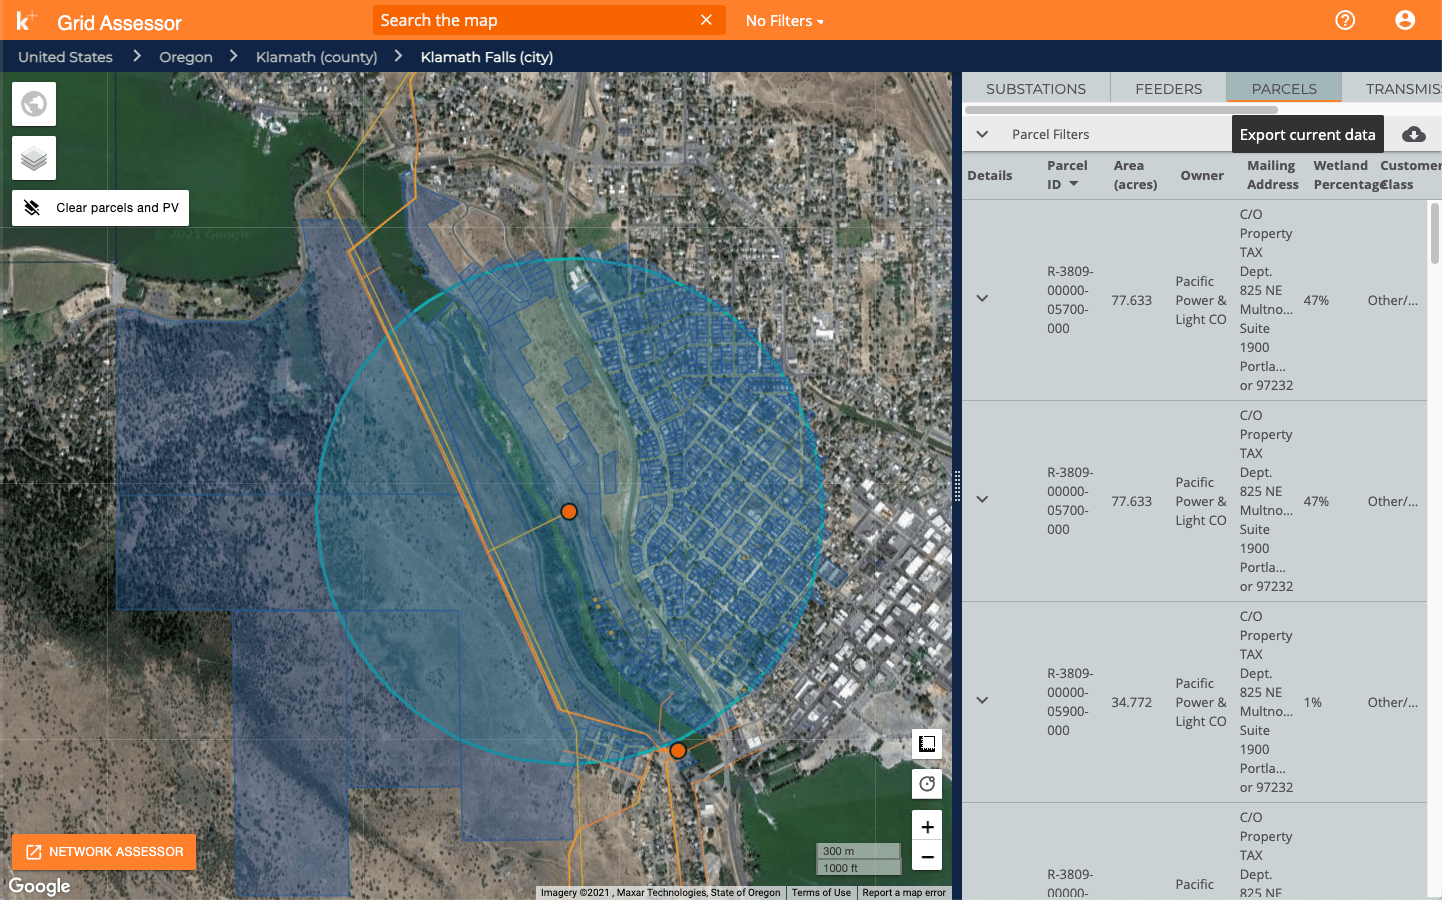1442x900 pixels.
Task: Click the globe overview icon
Action: click(33, 103)
